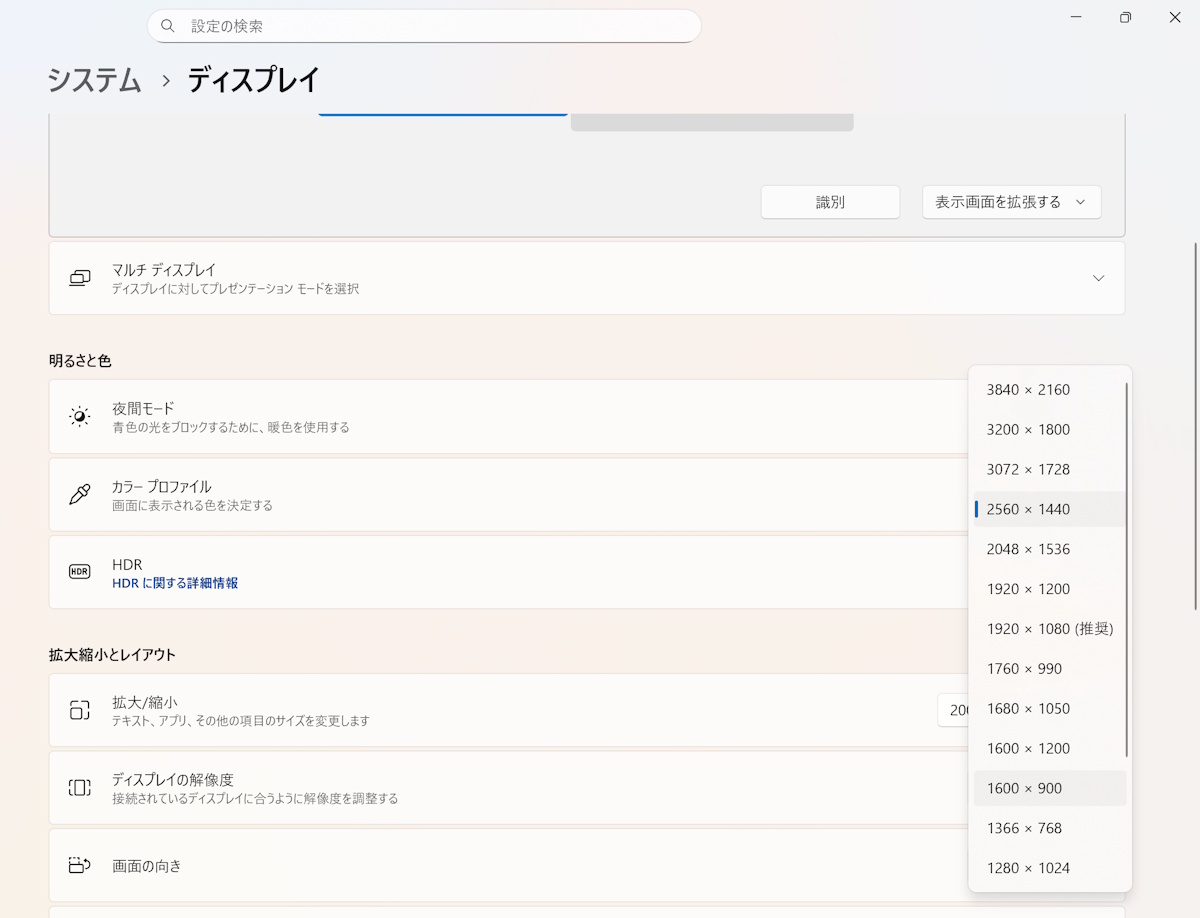
Task: Click the Color profile (カラー プロファイル) pen icon
Action: [80, 495]
